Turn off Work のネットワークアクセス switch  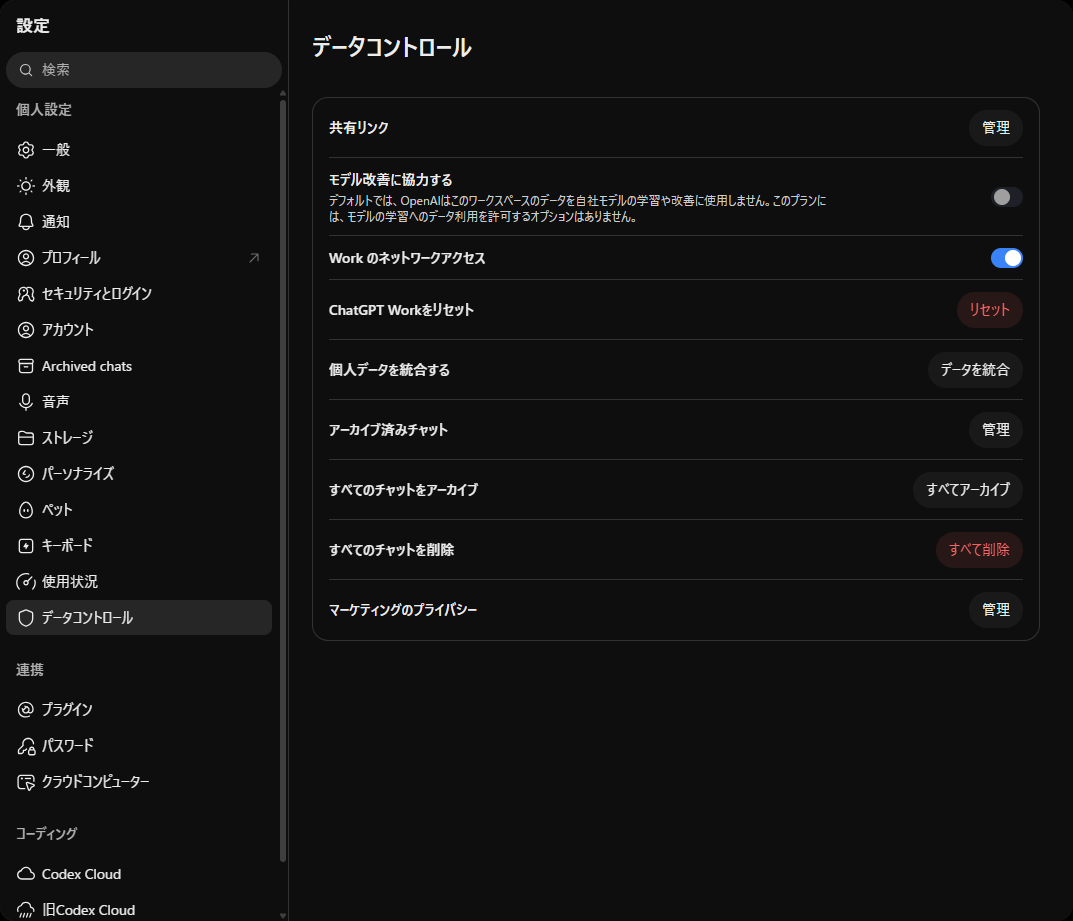(x=1007, y=258)
